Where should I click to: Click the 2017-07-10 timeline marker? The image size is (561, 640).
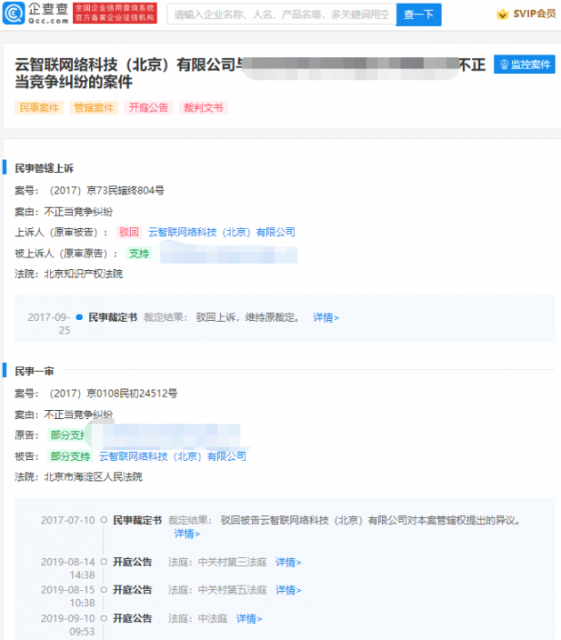tap(104, 520)
